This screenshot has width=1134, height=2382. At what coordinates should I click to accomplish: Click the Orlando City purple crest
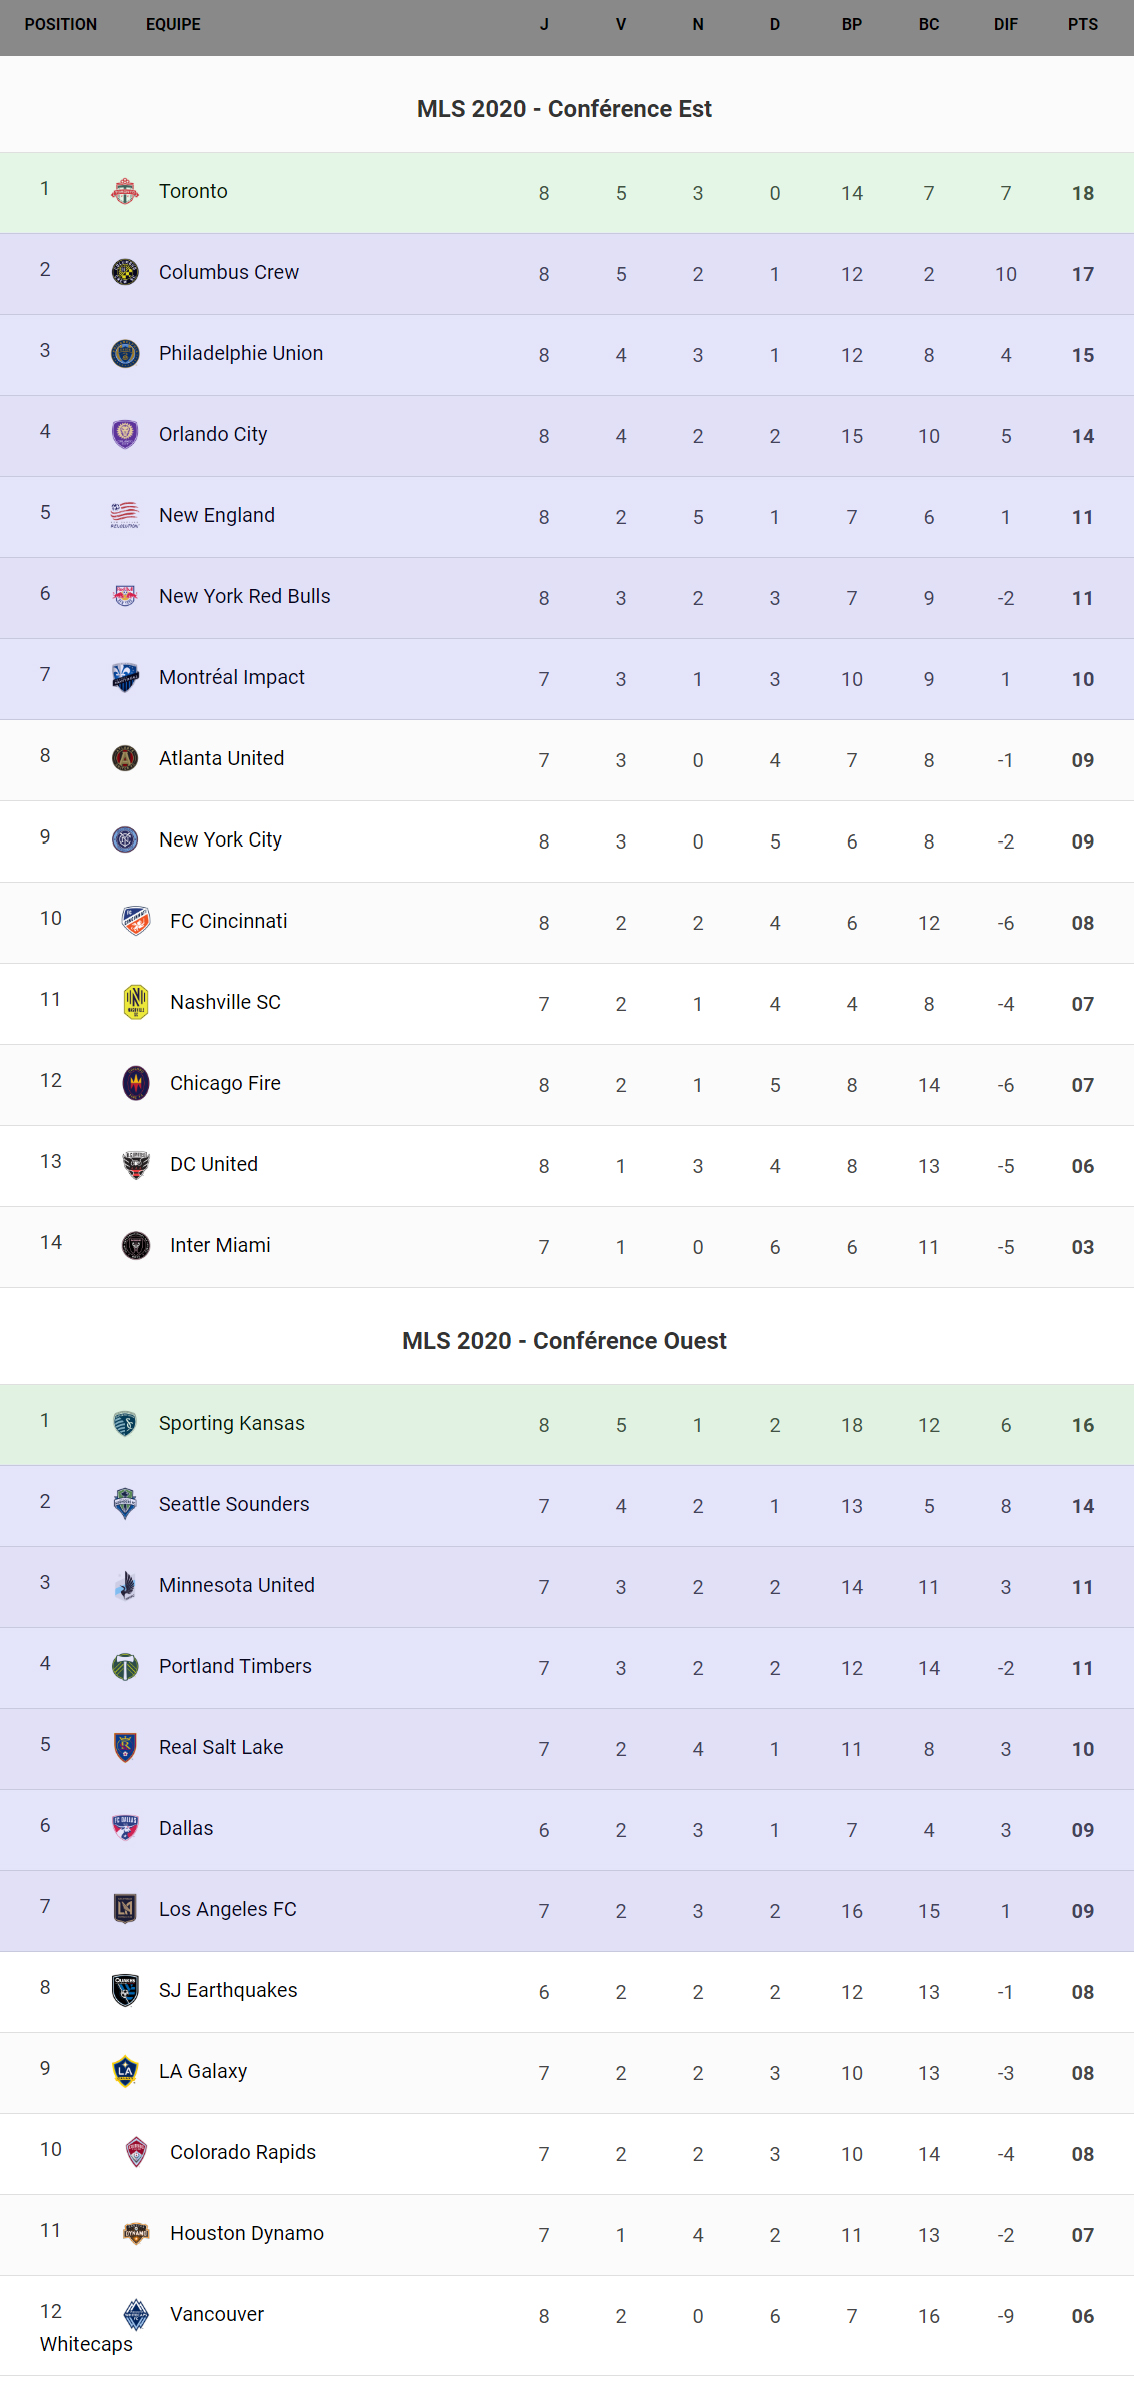pyautogui.click(x=125, y=434)
